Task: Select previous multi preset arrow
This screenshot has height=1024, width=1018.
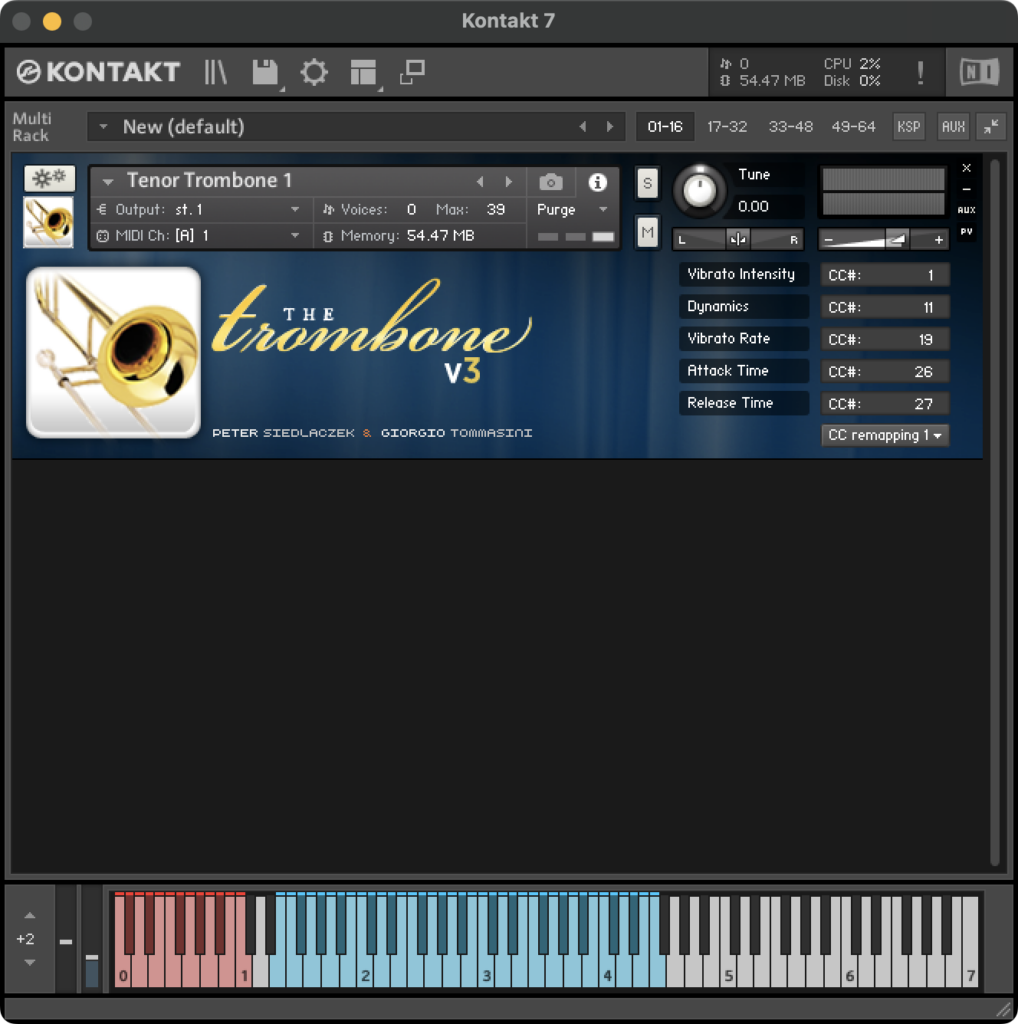Action: (x=582, y=127)
